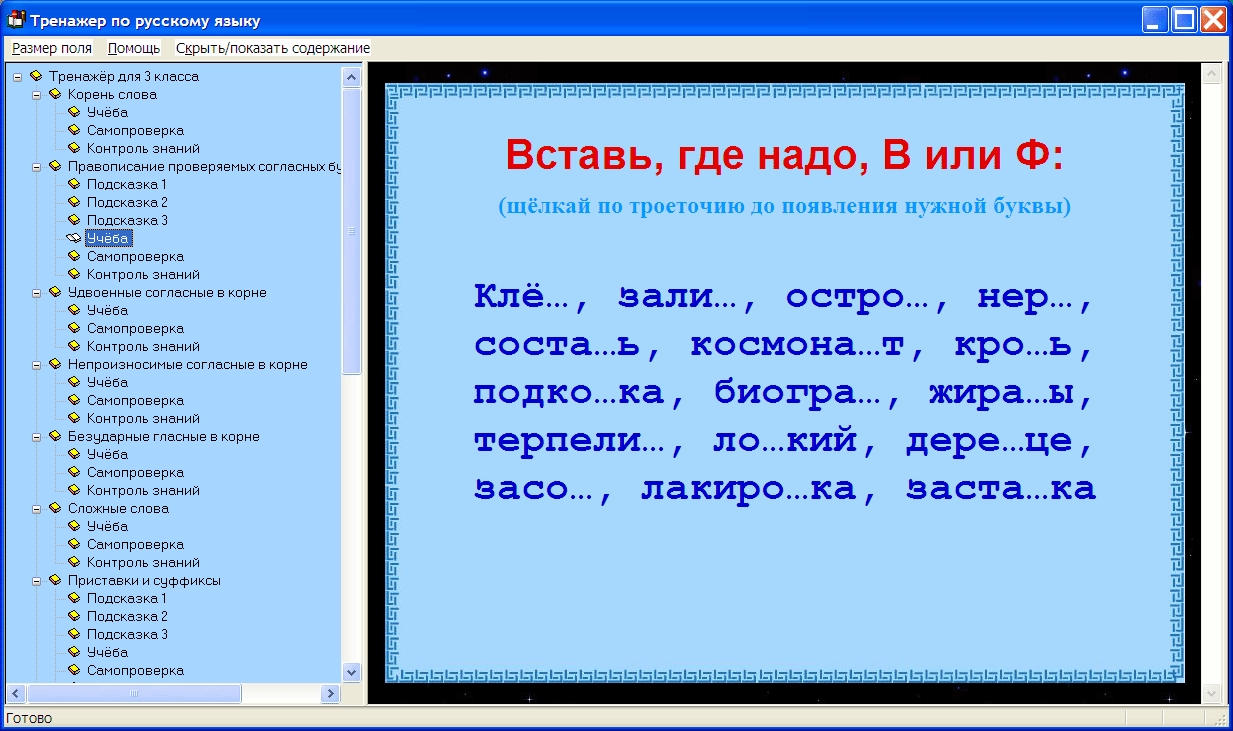1233x731 pixels.
Task: Collapse the Корень слова tree node
Action: click(37, 95)
